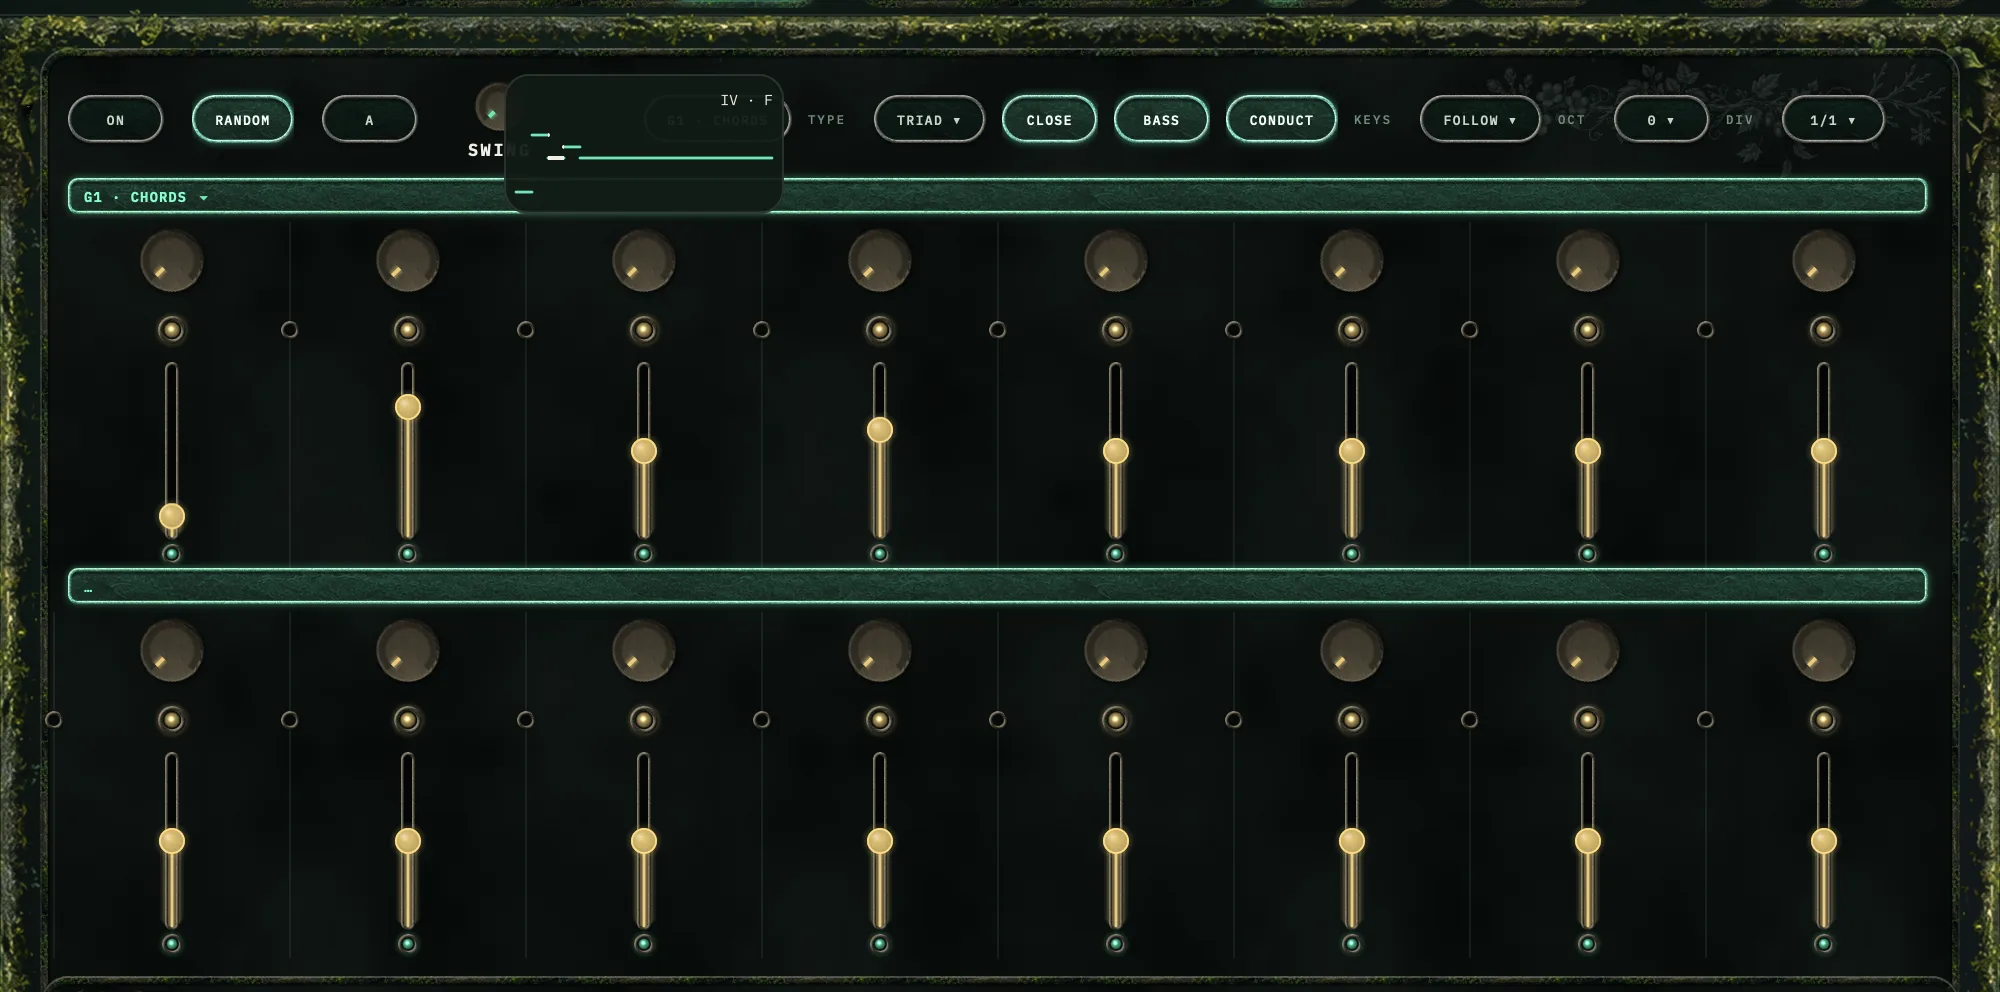Viewport: 2000px width, 992px height.
Task: Click the eighth step knob in upper lane
Action: 1824,261
